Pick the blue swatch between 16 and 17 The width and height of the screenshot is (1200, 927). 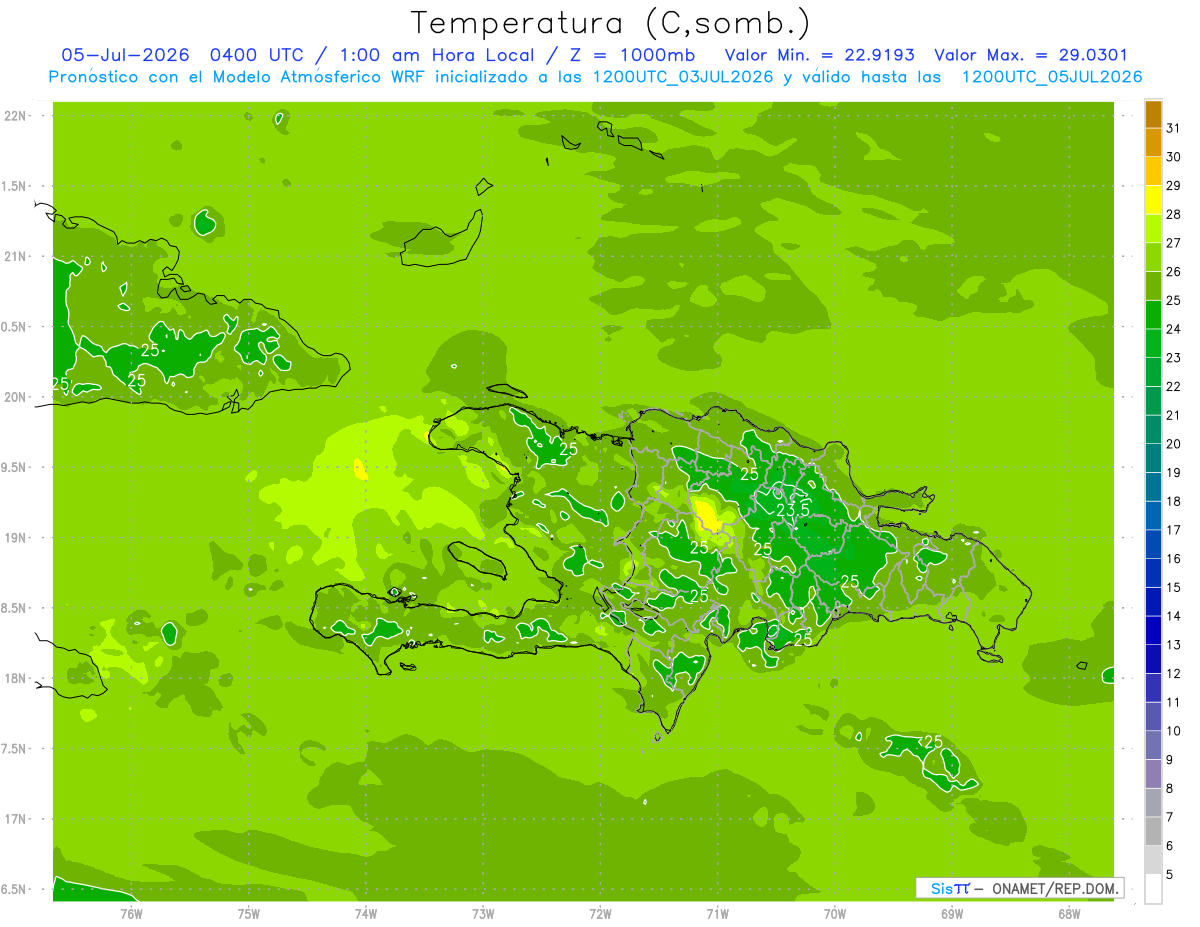point(1153,545)
